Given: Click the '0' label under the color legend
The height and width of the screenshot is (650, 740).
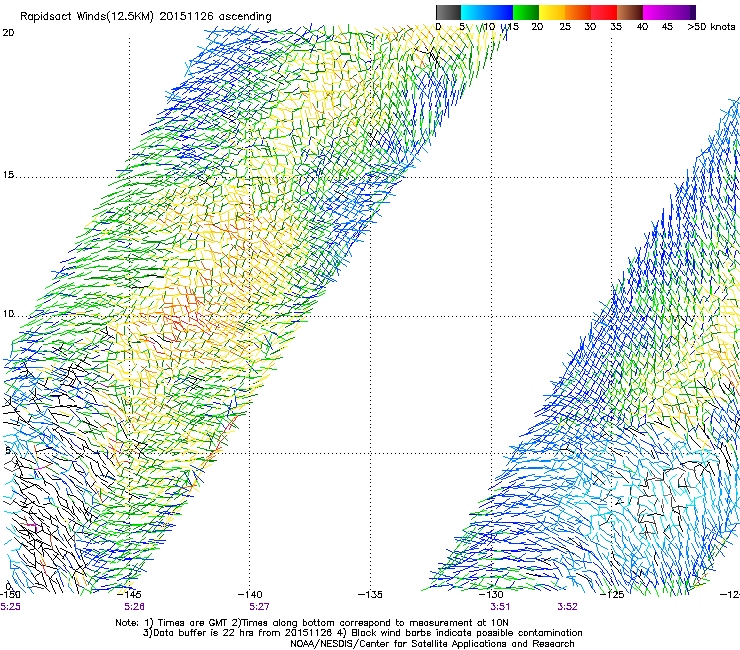Looking at the screenshot, I should pyautogui.click(x=438, y=26).
